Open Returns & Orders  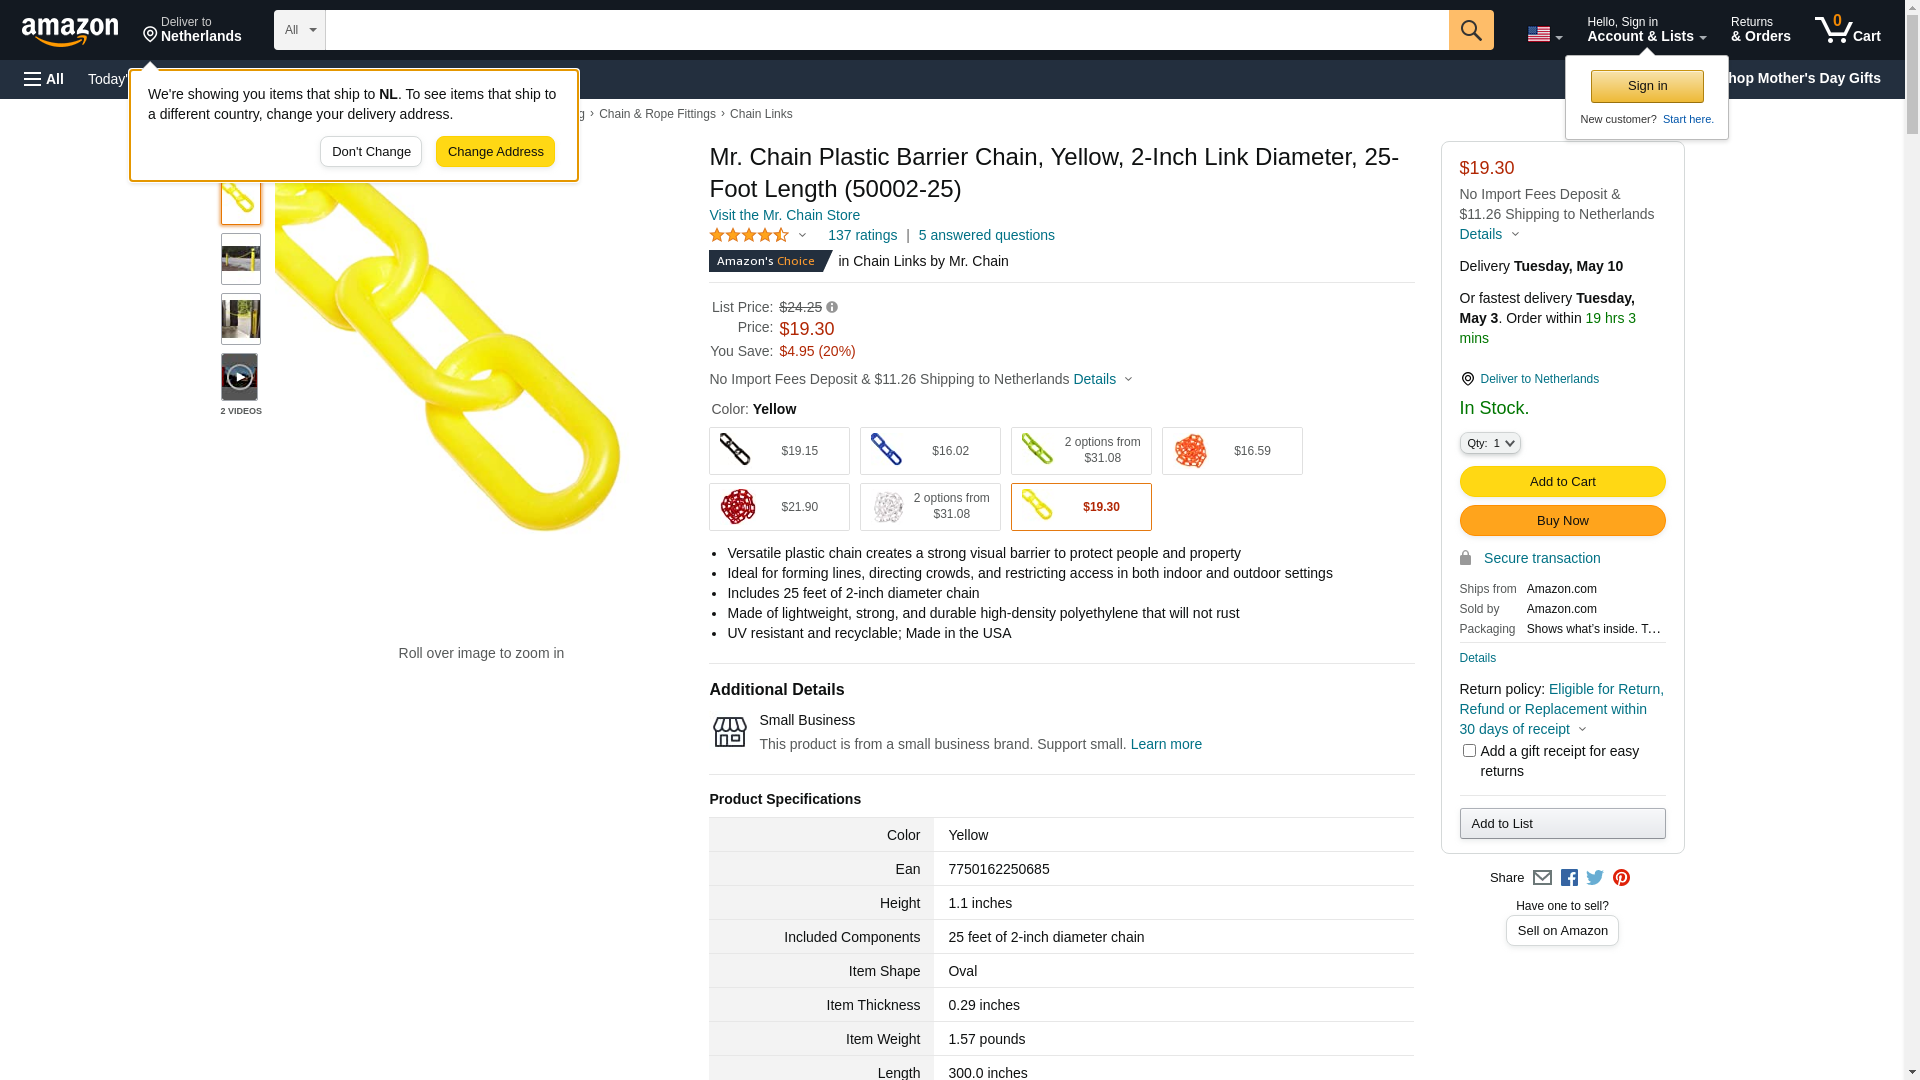click(1760, 30)
